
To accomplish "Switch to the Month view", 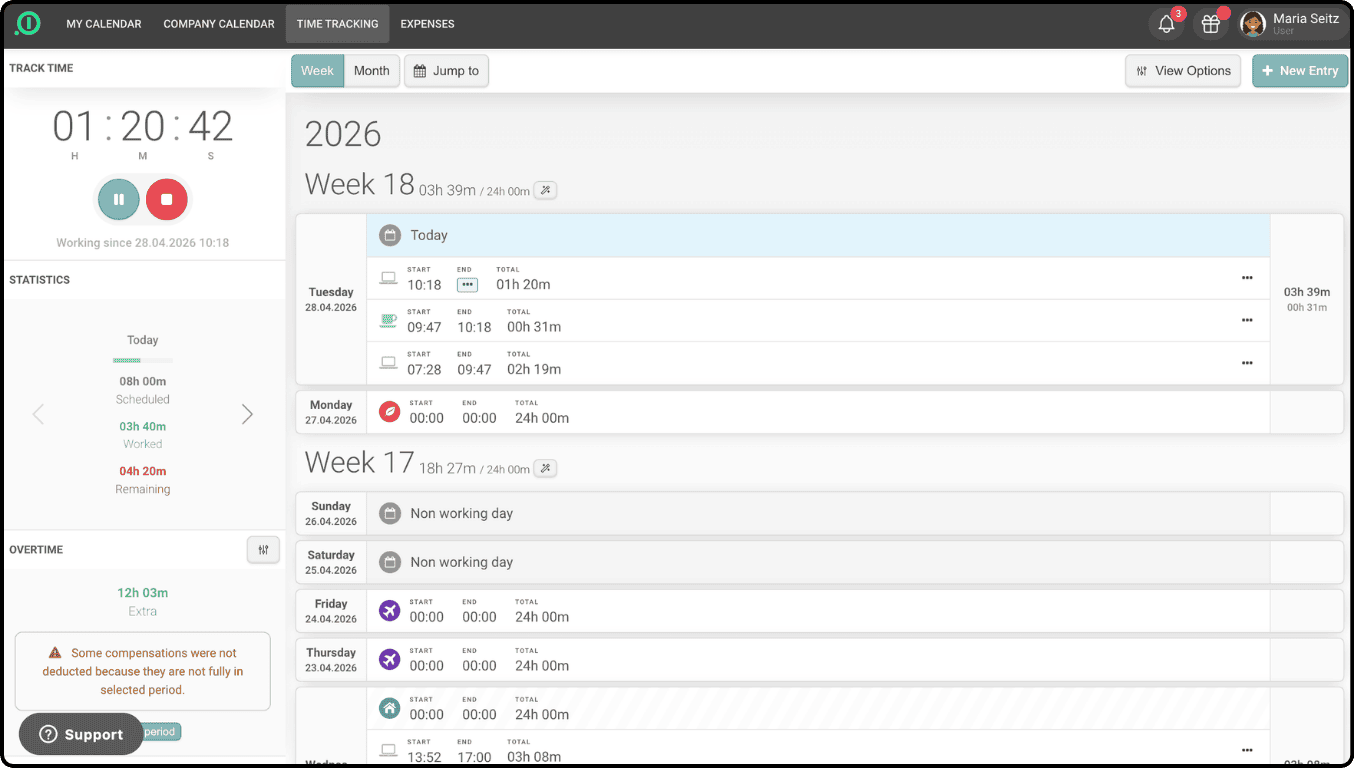I will pyautogui.click(x=371, y=71).
